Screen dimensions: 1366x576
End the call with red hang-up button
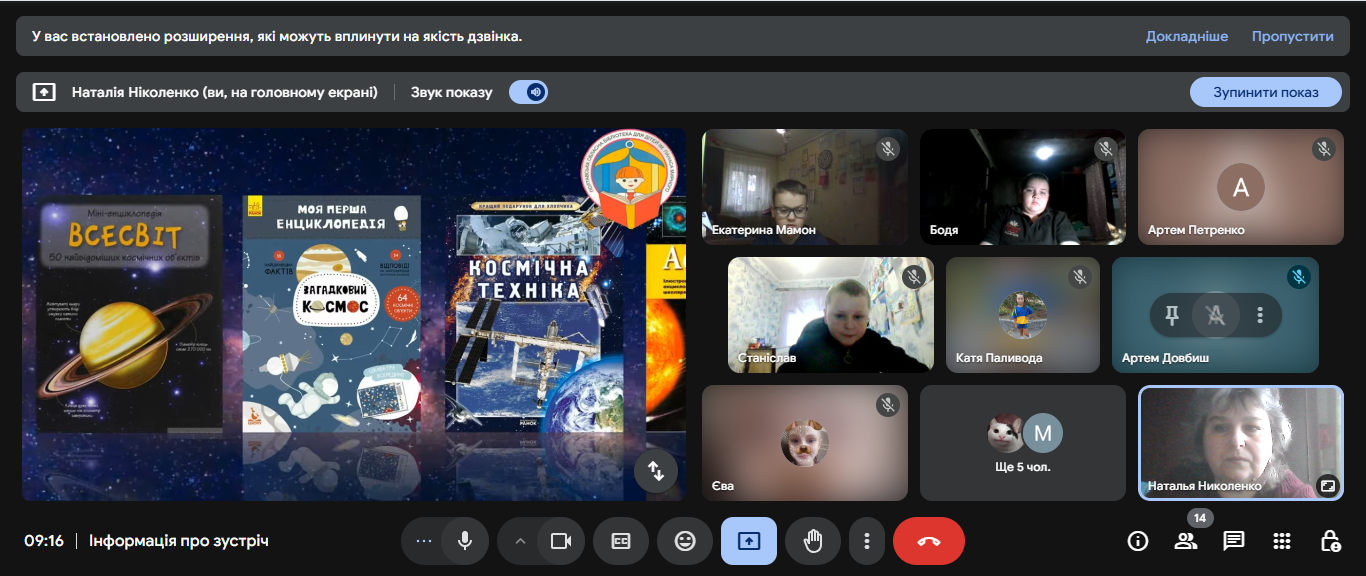tap(929, 541)
